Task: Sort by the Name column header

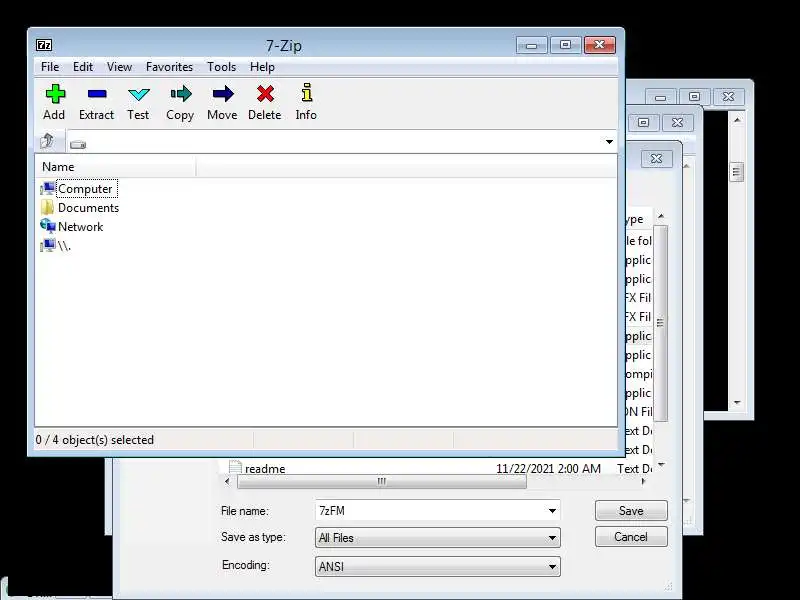Action: click(115, 167)
